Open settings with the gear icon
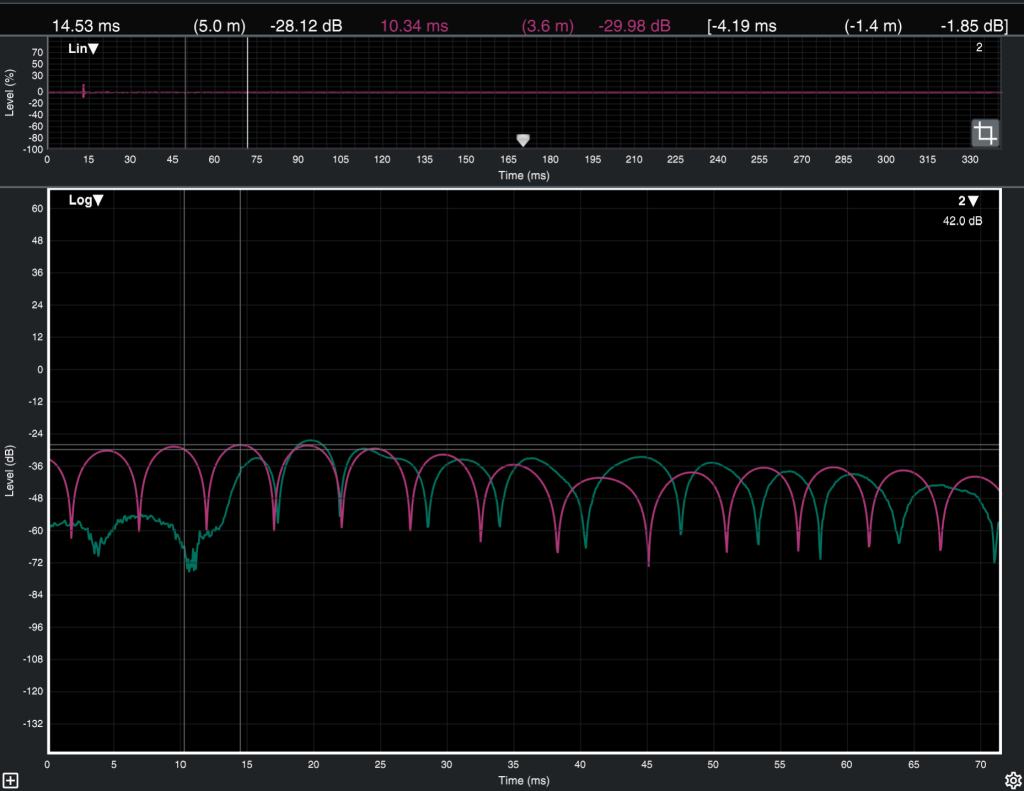The height and width of the screenshot is (791, 1024). (x=1012, y=779)
